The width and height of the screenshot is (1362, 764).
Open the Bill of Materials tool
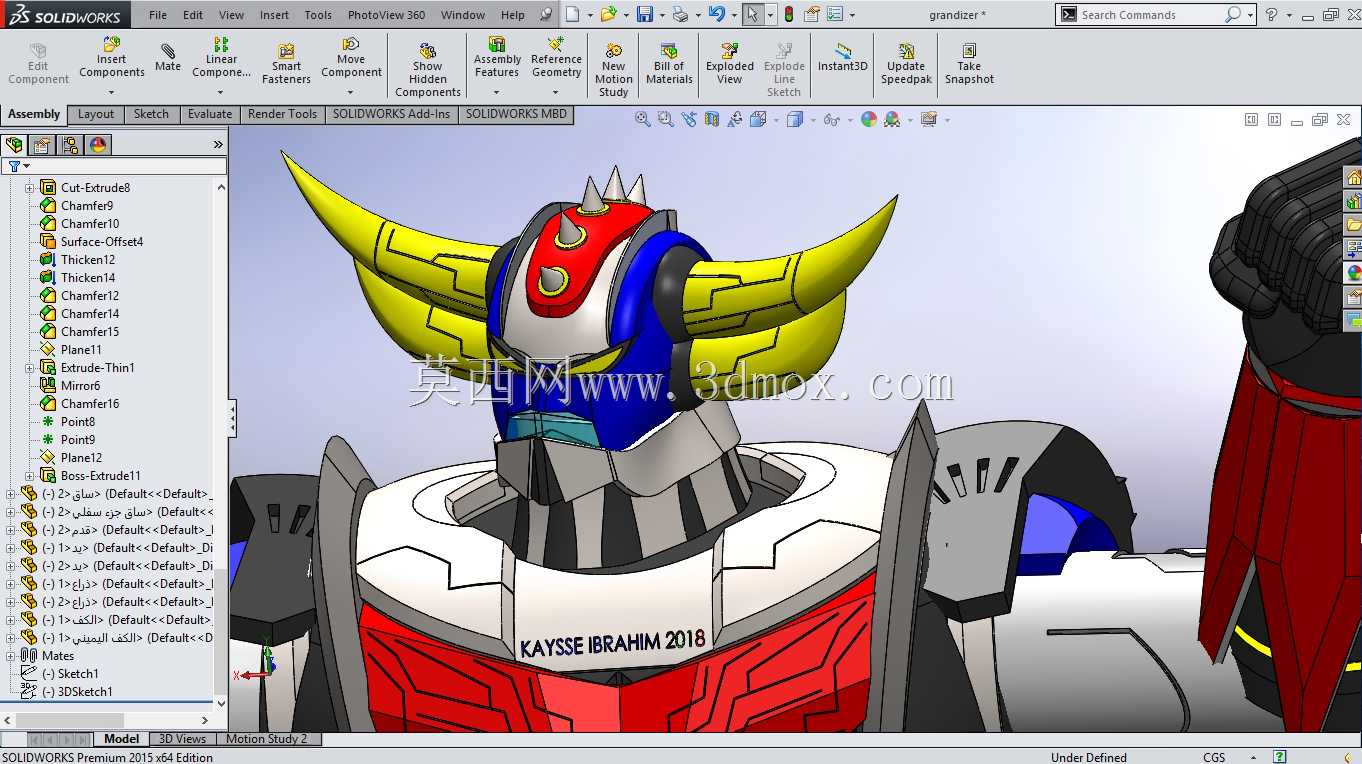pyautogui.click(x=669, y=63)
